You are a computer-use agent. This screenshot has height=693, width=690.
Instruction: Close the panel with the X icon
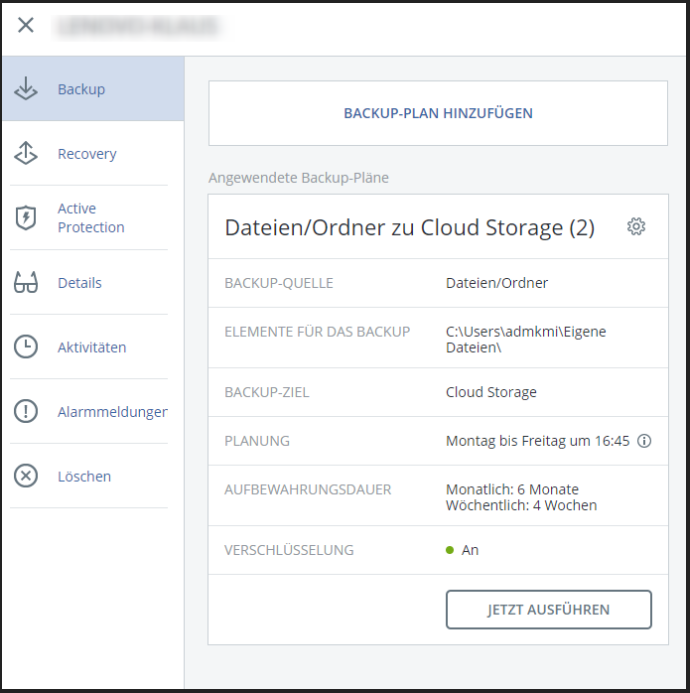[26, 26]
